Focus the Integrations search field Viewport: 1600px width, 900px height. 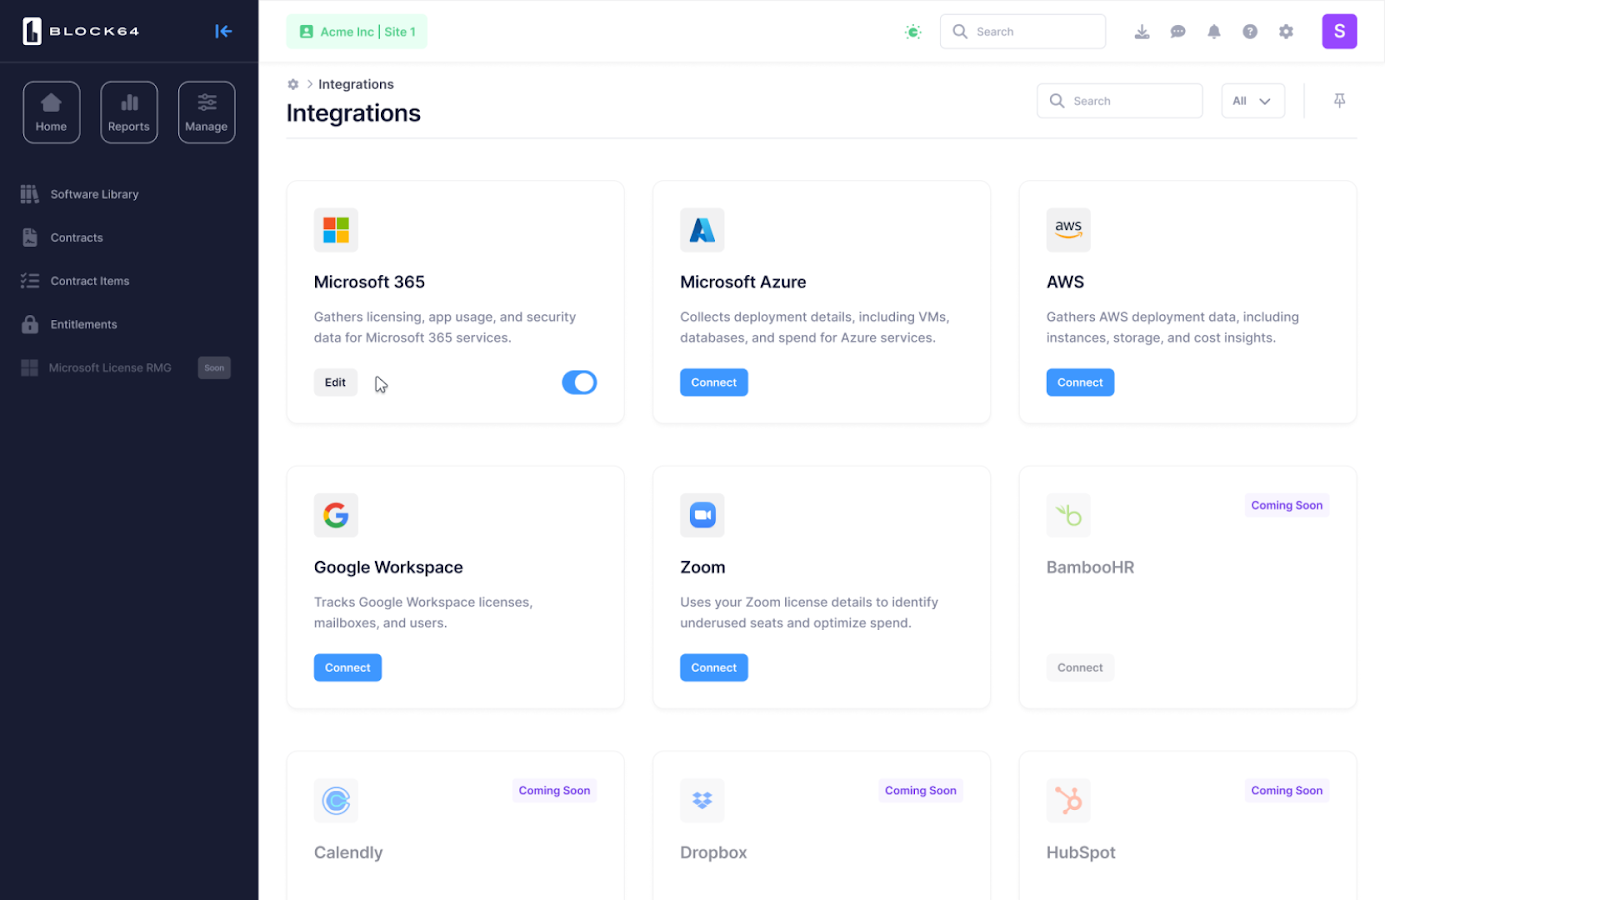click(1119, 101)
